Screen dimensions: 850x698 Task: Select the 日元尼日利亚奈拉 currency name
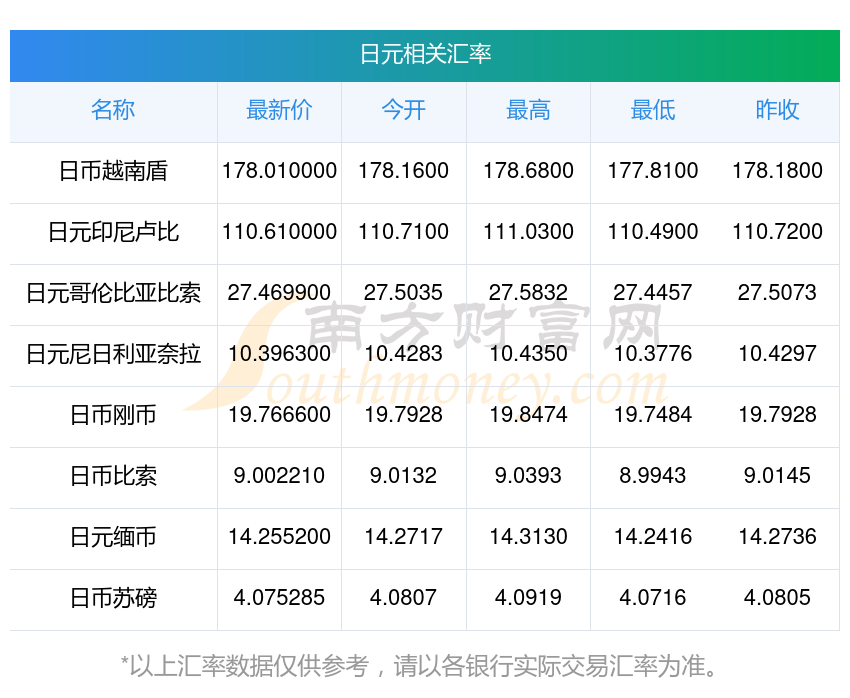113,354
